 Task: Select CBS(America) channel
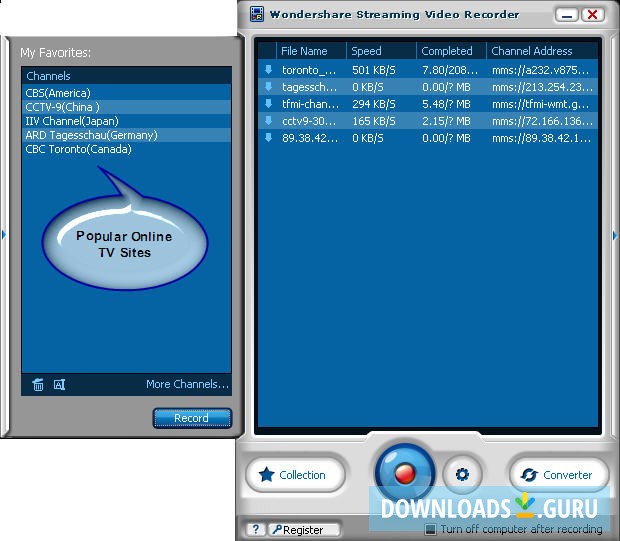tap(126, 93)
